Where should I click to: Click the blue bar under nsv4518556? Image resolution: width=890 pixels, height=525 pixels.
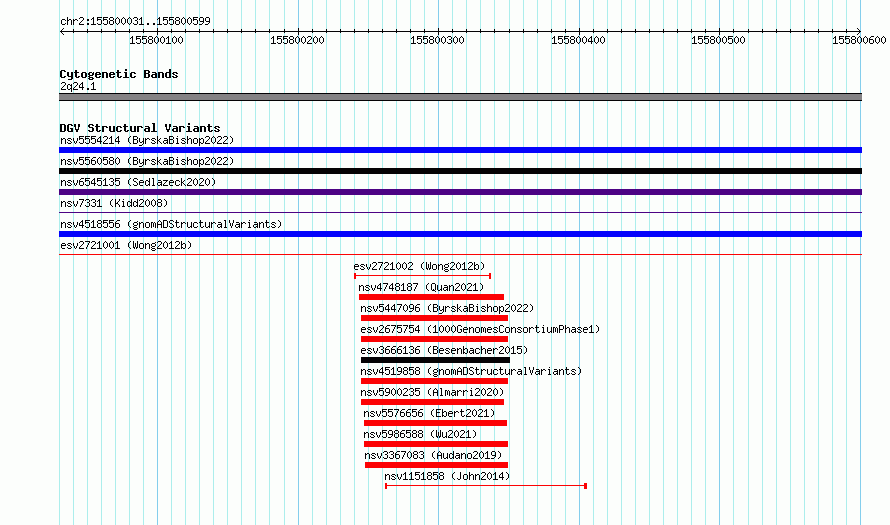pos(460,234)
